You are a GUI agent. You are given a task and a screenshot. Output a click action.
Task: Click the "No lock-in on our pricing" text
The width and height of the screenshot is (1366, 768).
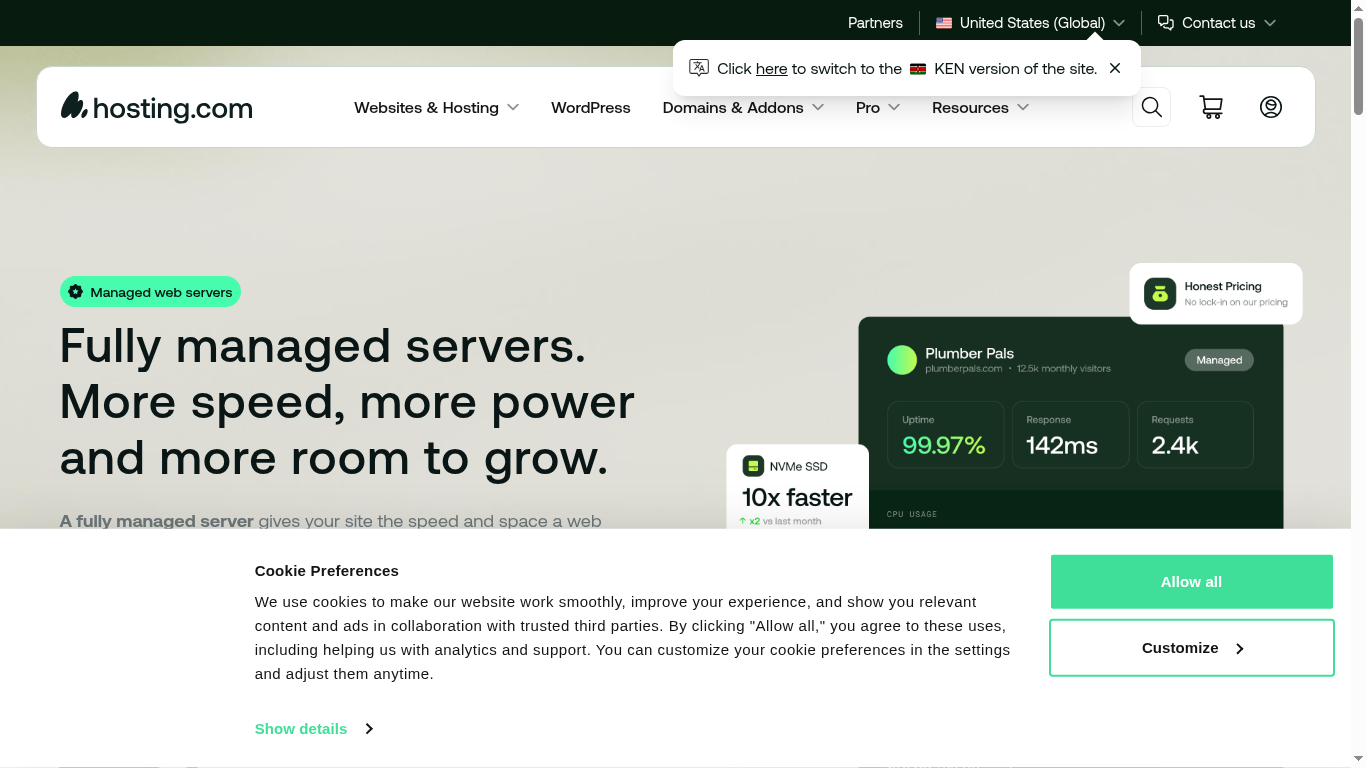pyautogui.click(x=1236, y=302)
